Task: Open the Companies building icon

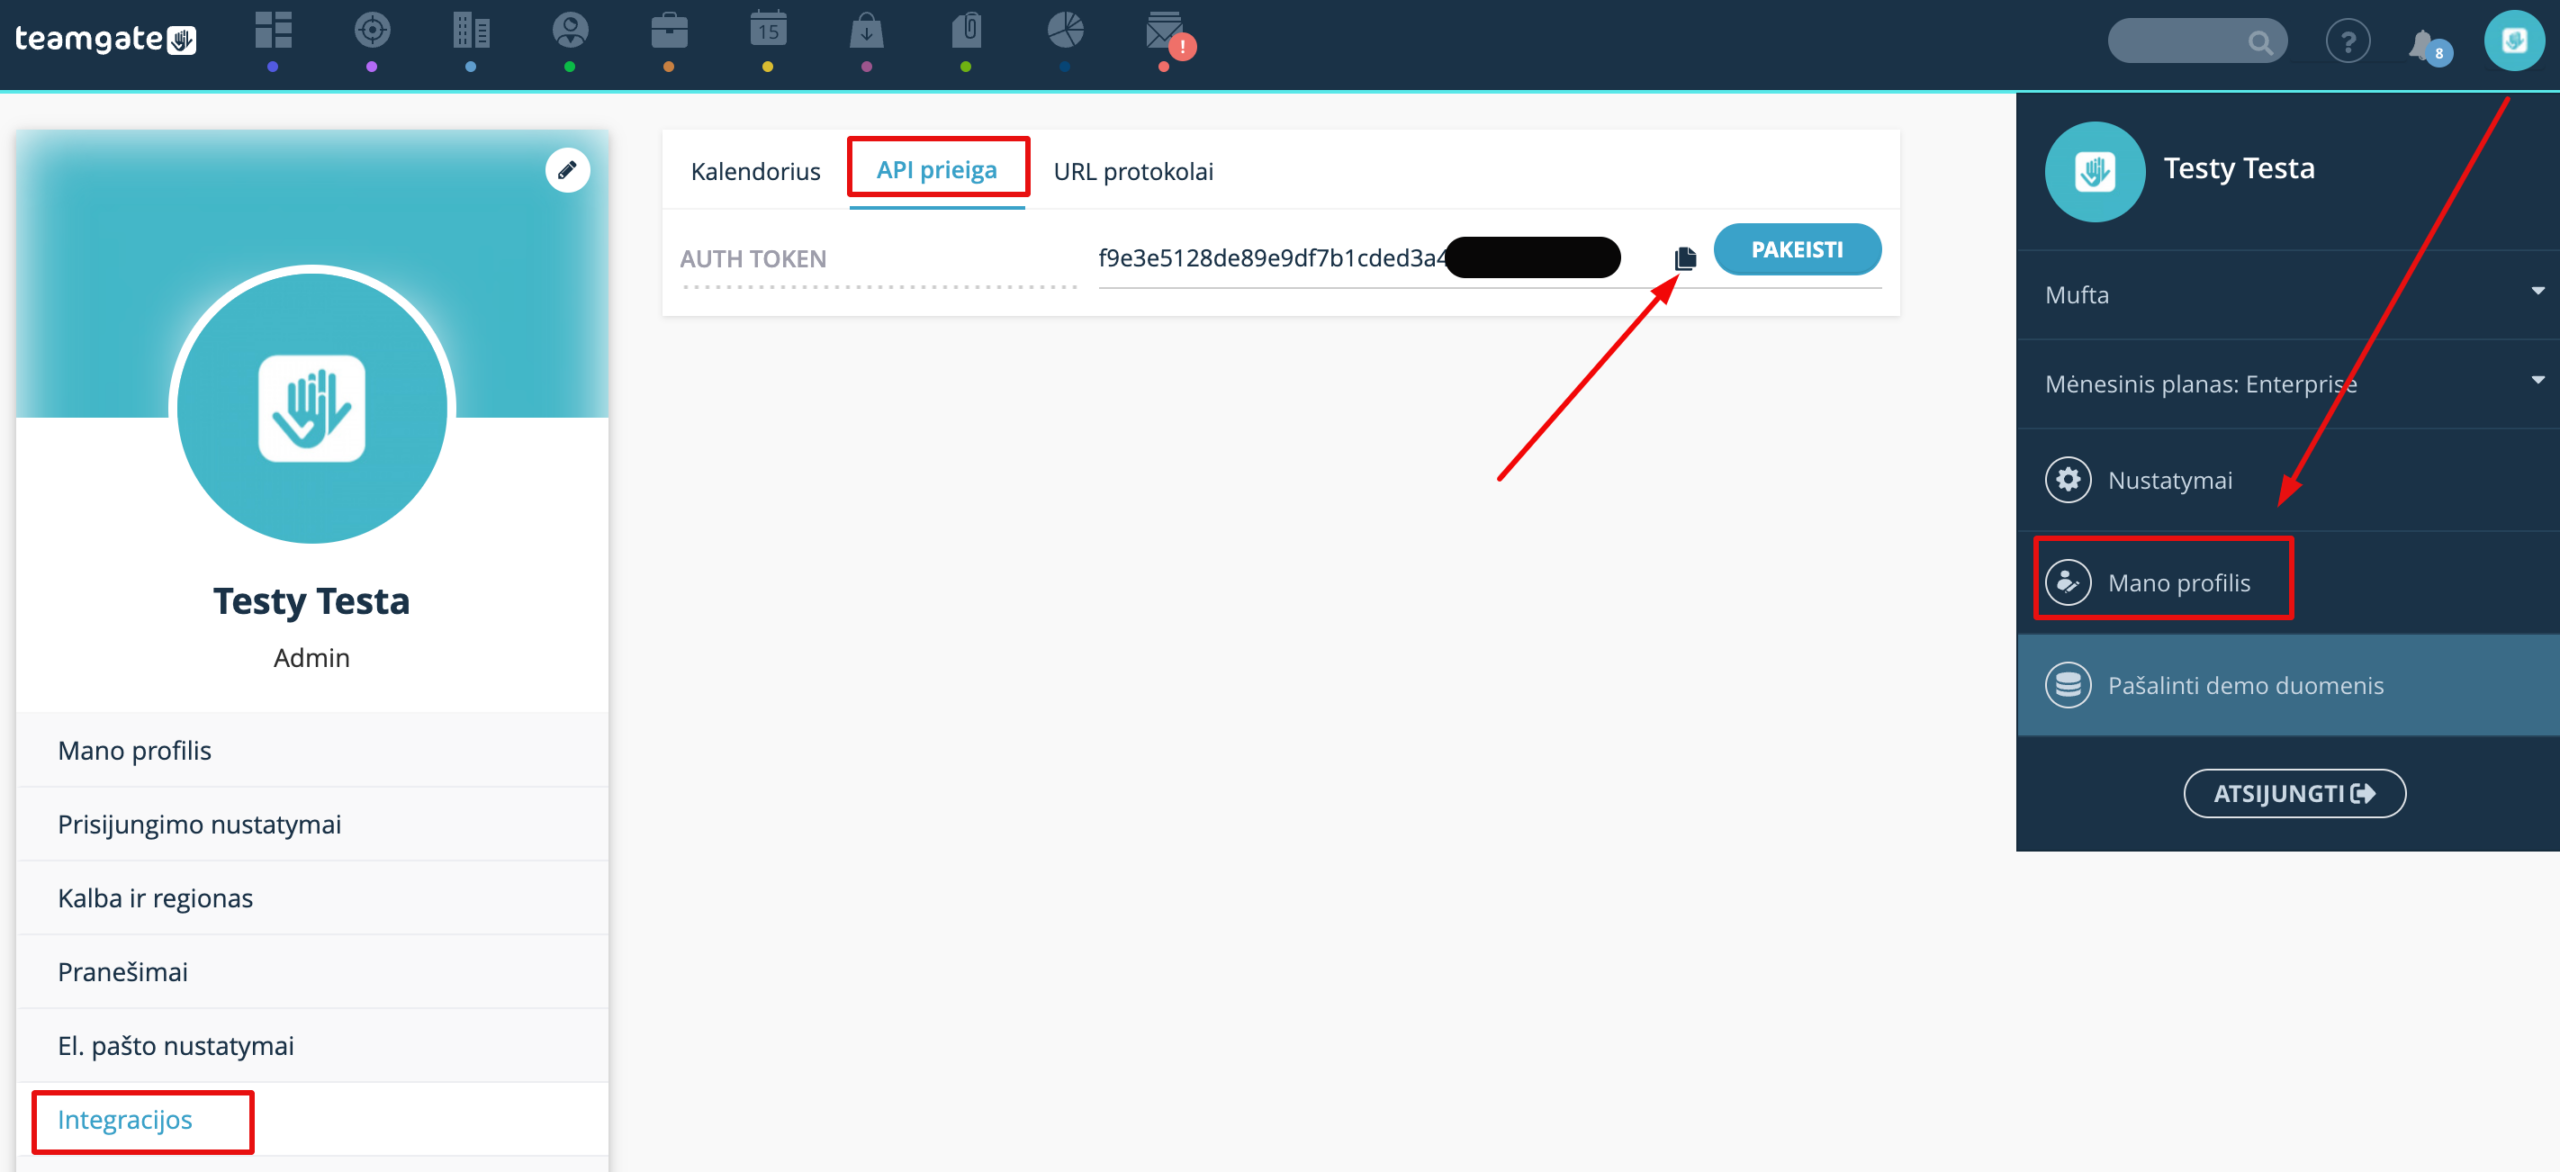Action: pos(471,31)
